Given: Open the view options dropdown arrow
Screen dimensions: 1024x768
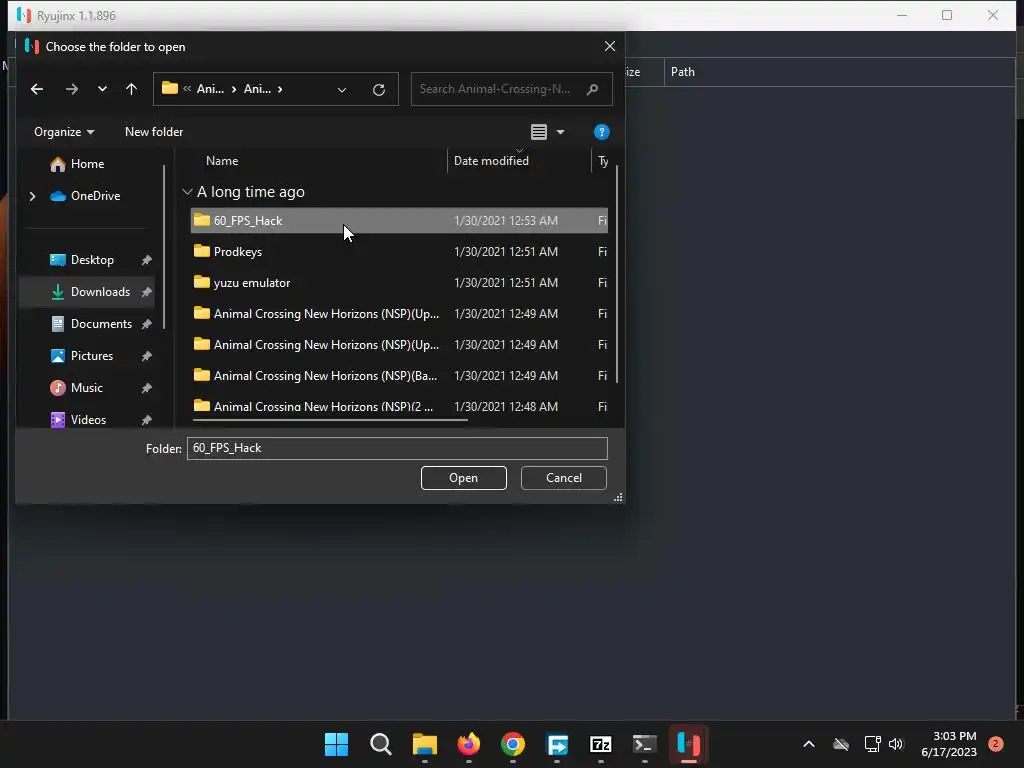Looking at the screenshot, I should [560, 132].
